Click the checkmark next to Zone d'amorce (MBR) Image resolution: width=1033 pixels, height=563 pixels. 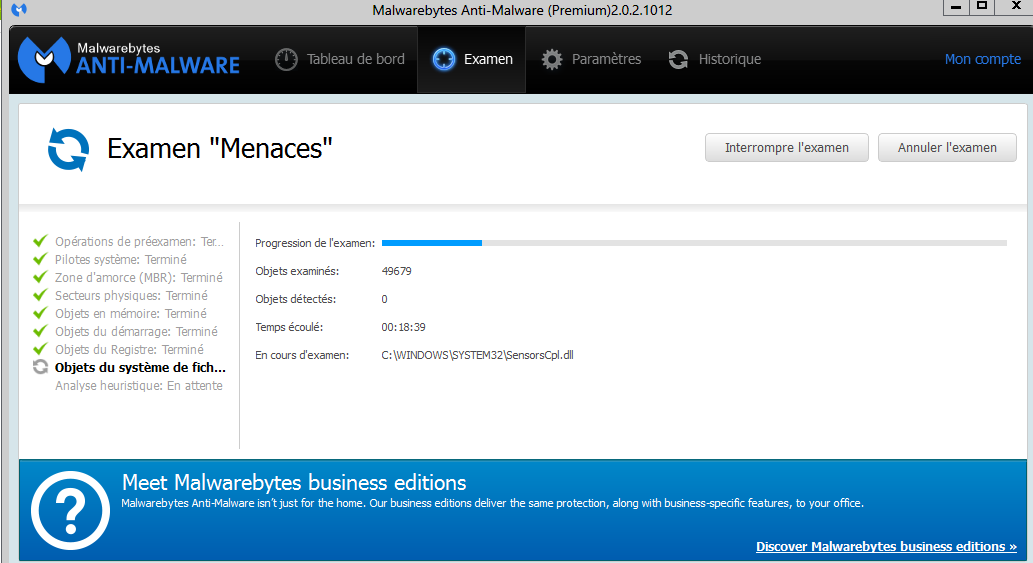pos(40,277)
